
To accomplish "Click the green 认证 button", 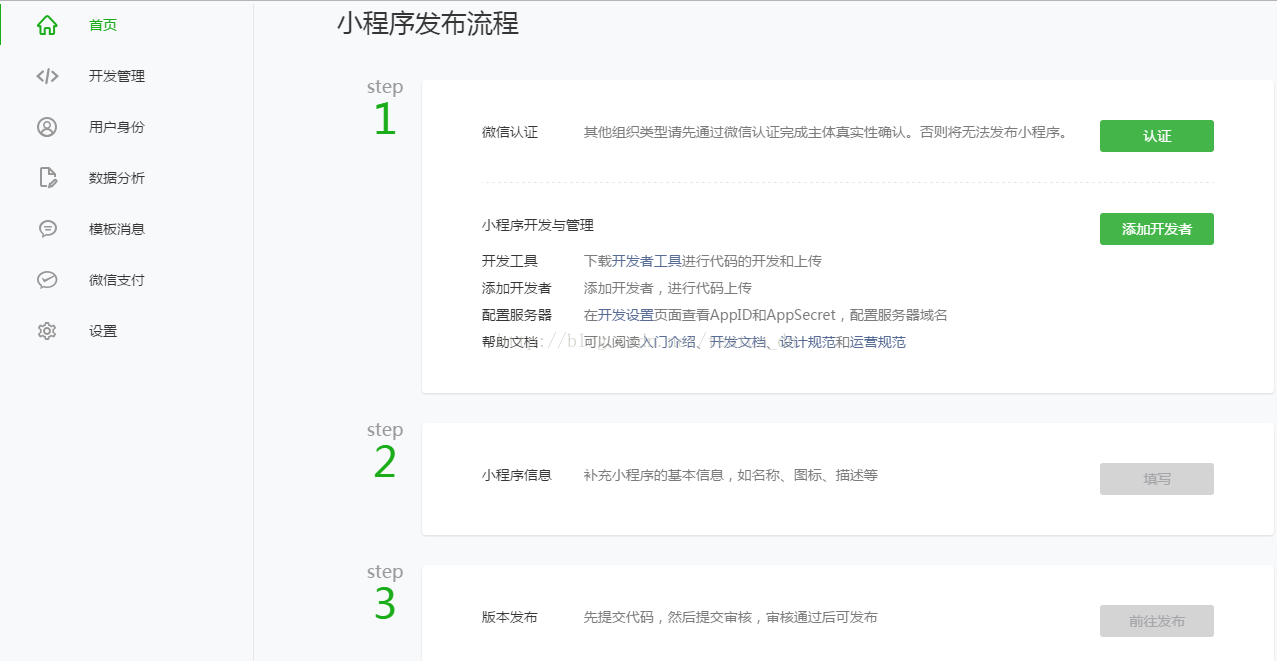I will click(1157, 136).
